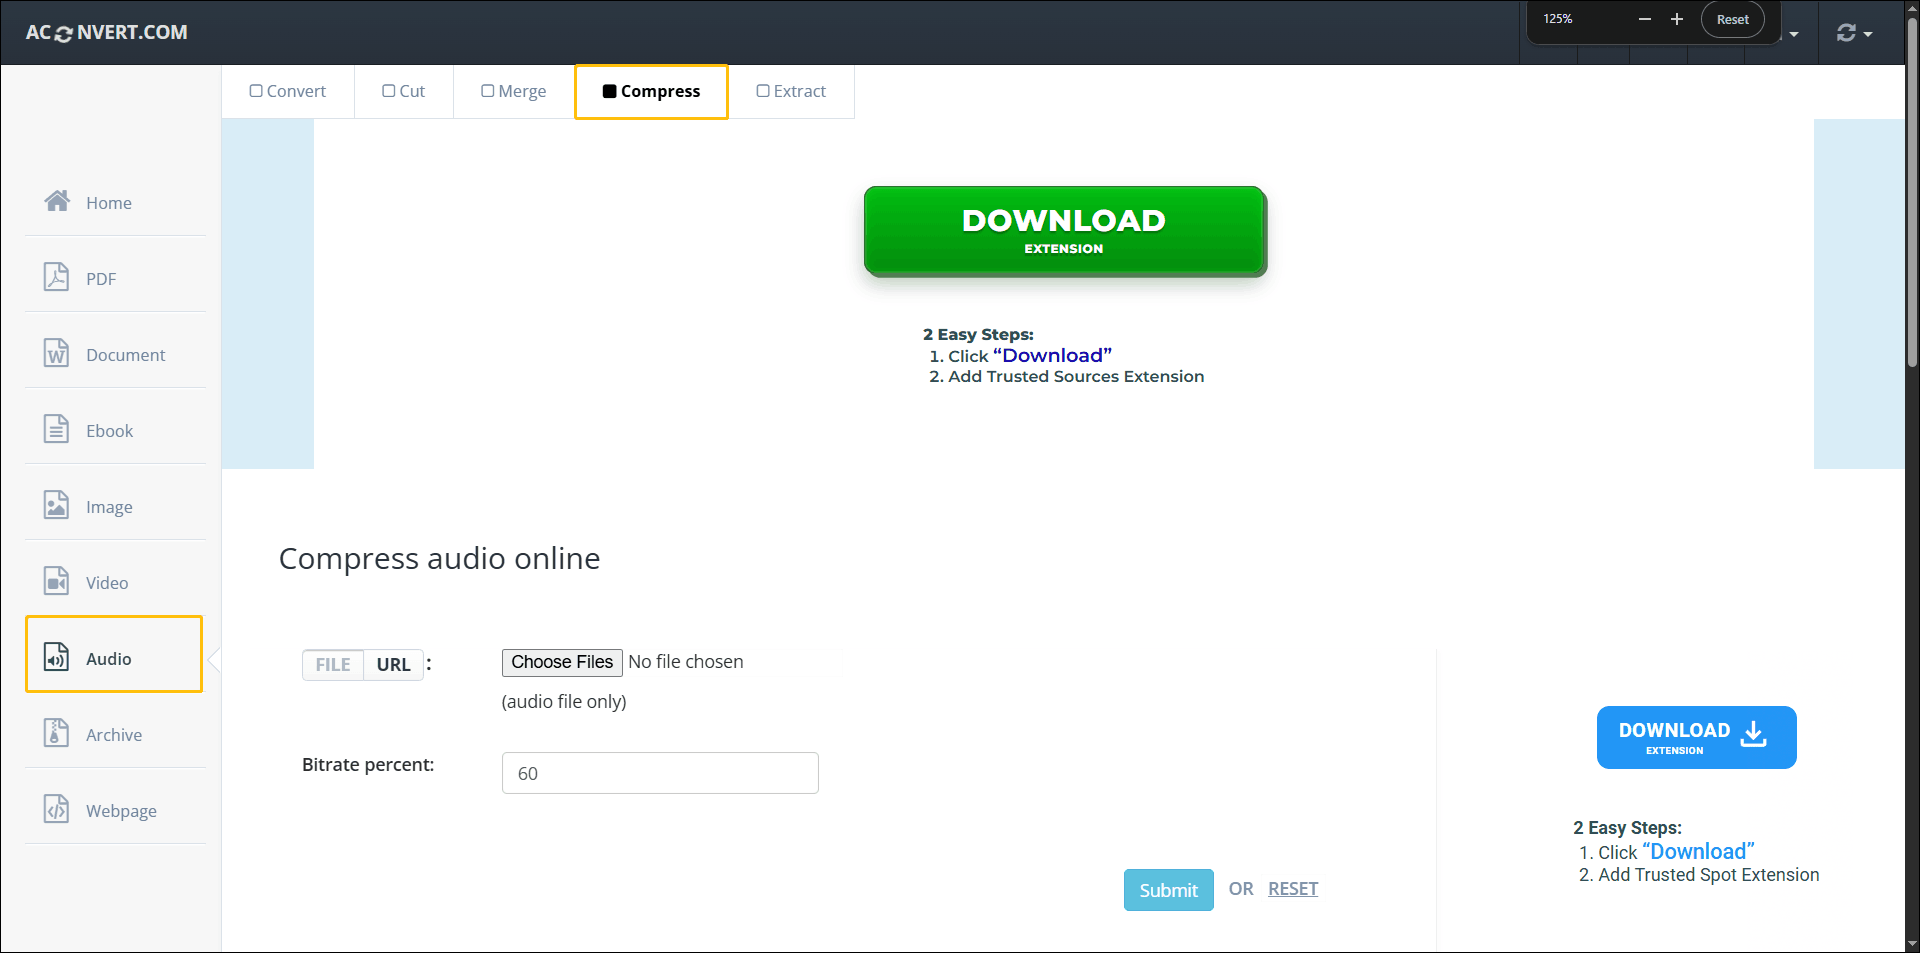The image size is (1920, 953).
Task: Open Image tools using the sidebar icon
Action: (x=57, y=505)
